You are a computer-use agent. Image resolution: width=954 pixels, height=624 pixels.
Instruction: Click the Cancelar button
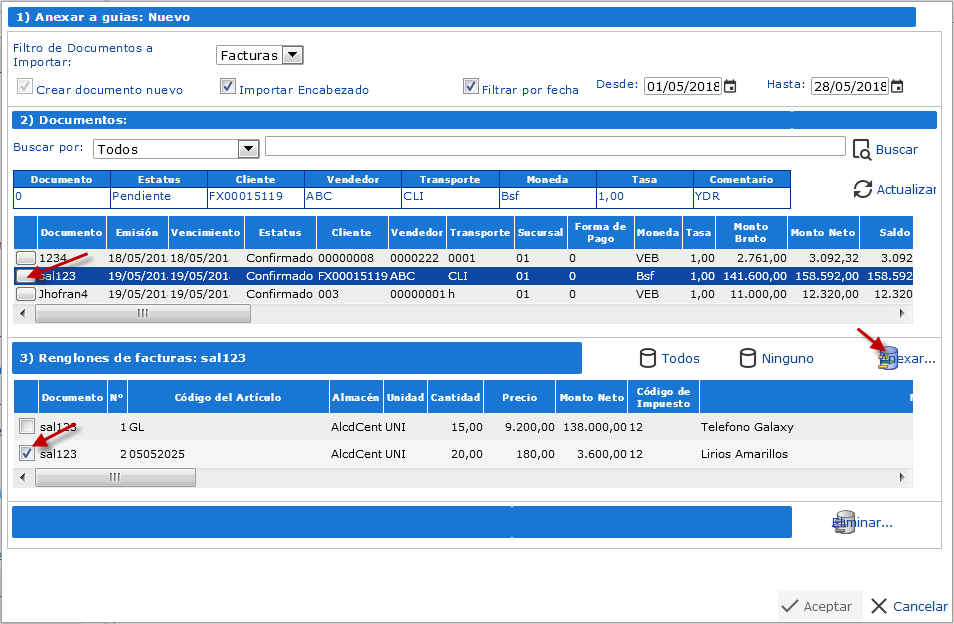click(908, 606)
